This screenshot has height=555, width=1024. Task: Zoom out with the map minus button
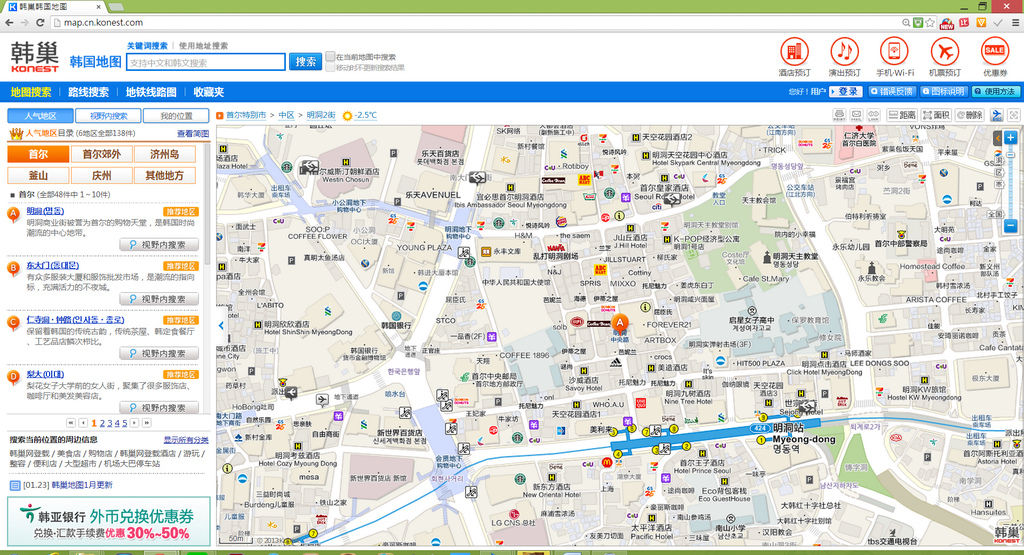pyautogui.click(x=1010, y=226)
